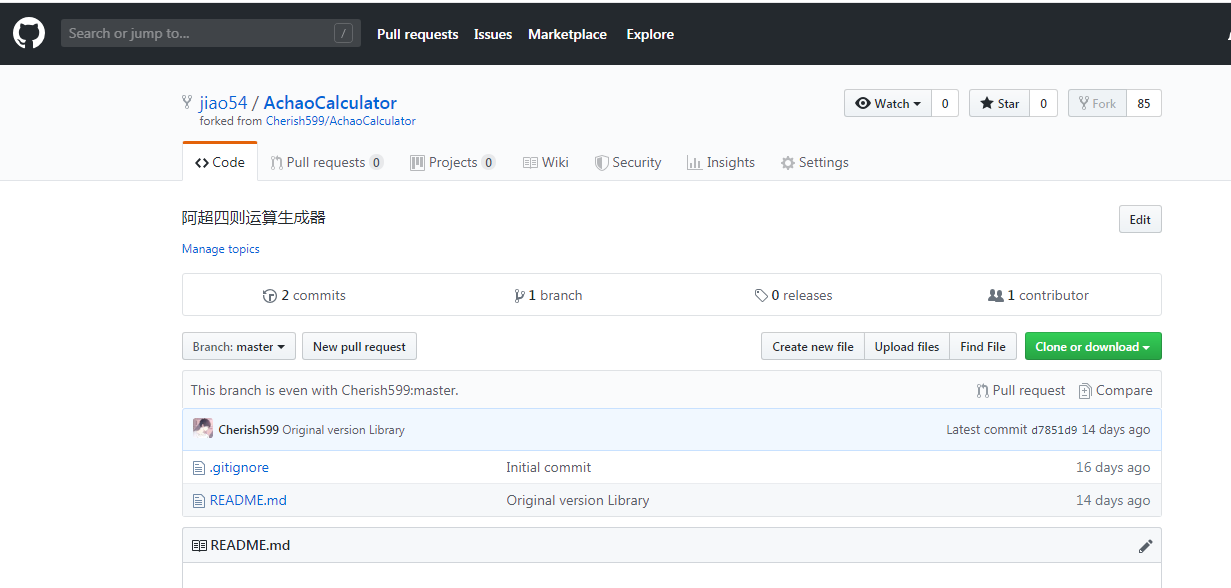
Task: Click the fork icon beside repository name
Action: (x=187, y=102)
